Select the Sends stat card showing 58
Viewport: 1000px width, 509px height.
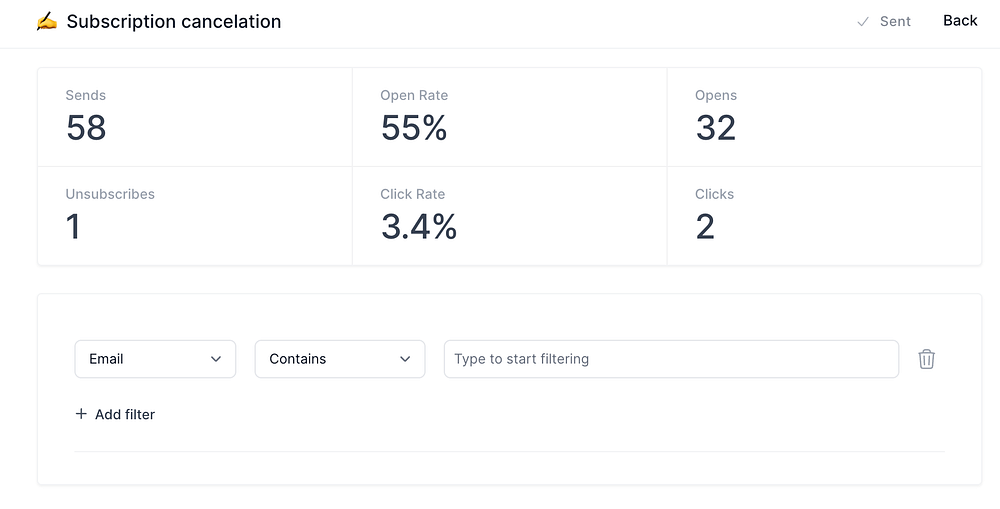[195, 117]
